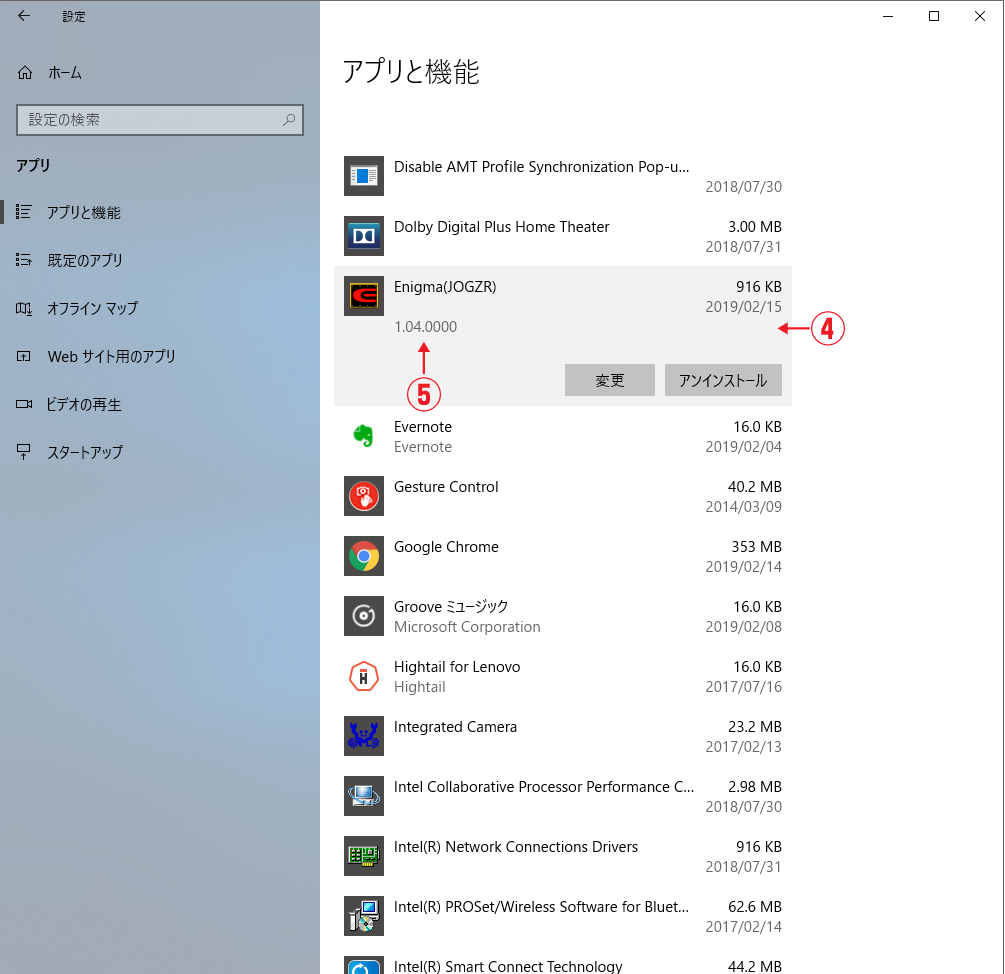Image resolution: width=1005 pixels, height=974 pixels.
Task: Click the オフライン マップ map icon
Action: (23, 308)
